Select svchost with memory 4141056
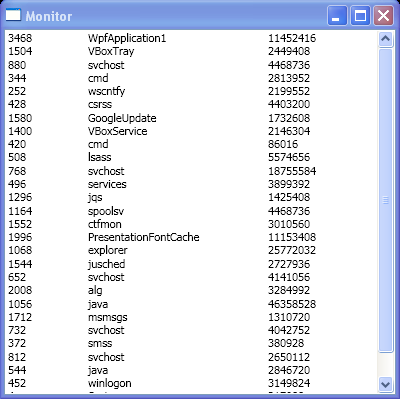The width and height of the screenshot is (400, 399). coord(106,277)
